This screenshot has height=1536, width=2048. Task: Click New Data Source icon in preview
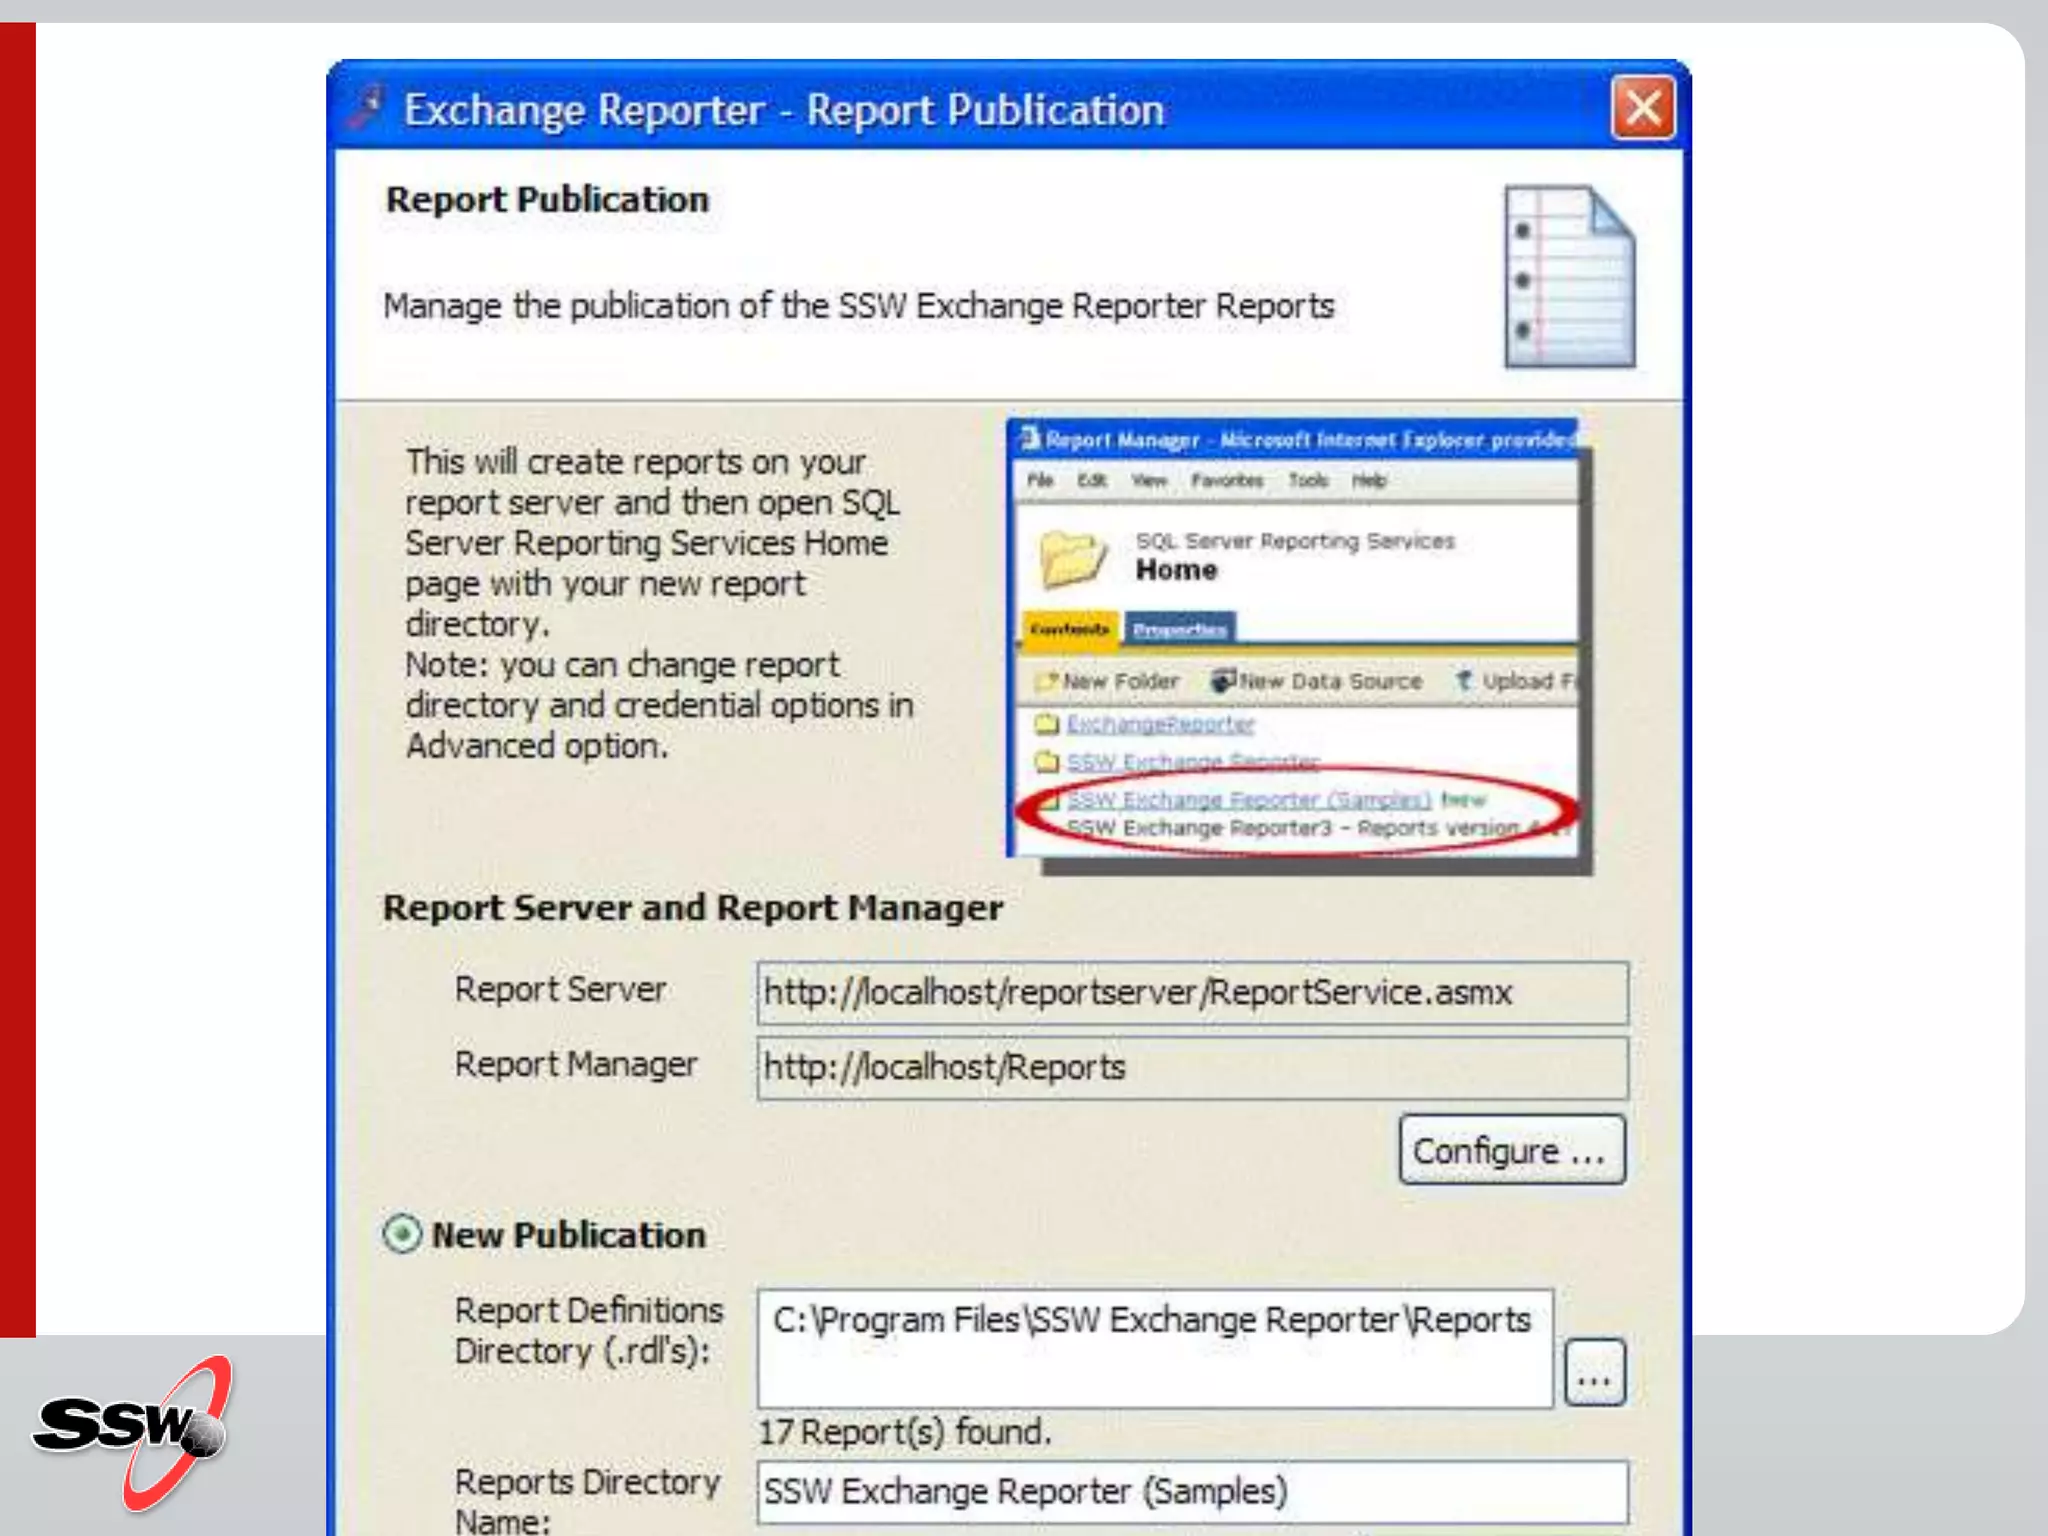[x=1223, y=681]
